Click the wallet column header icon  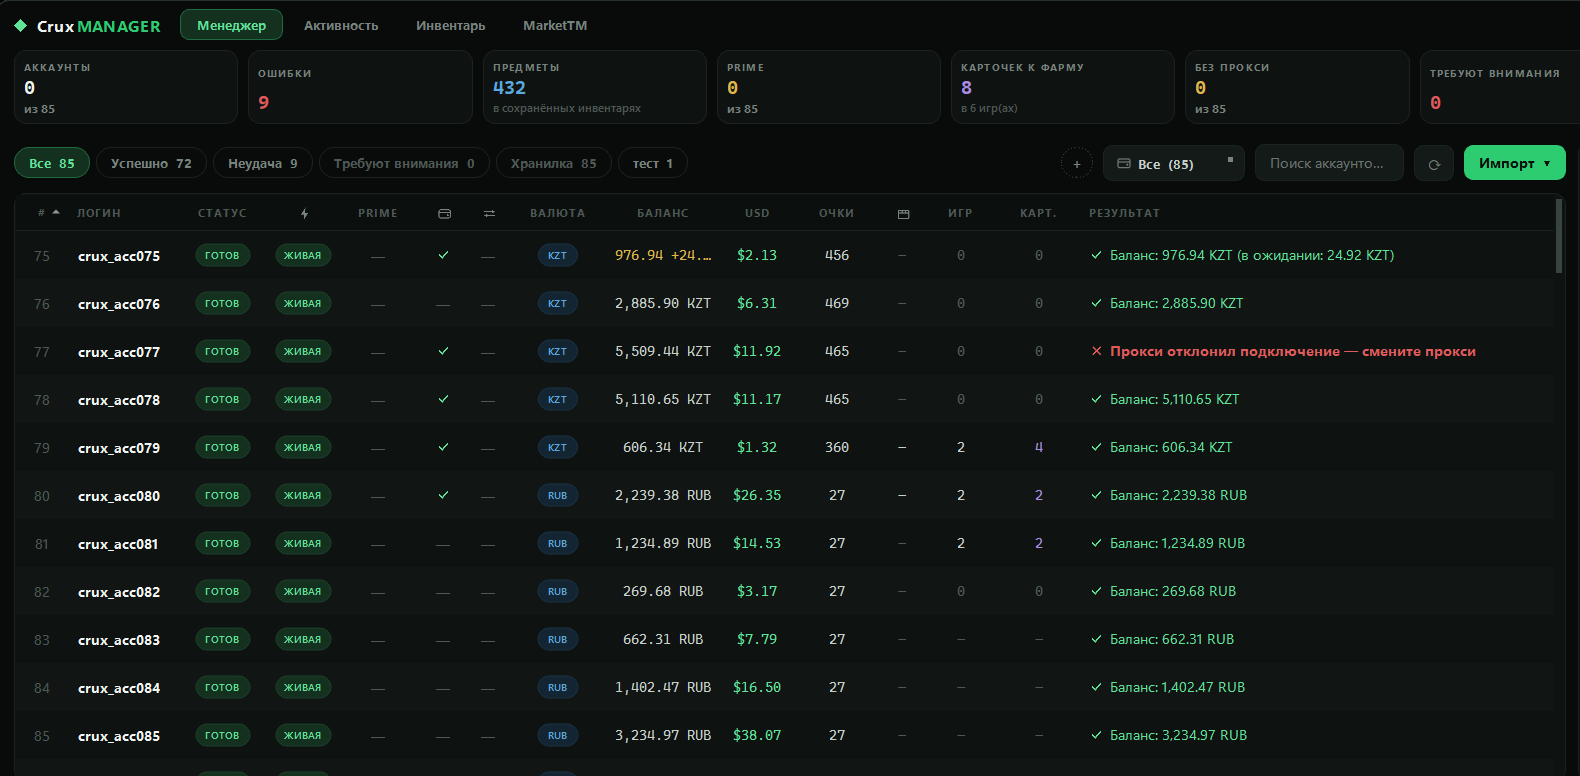(x=445, y=214)
